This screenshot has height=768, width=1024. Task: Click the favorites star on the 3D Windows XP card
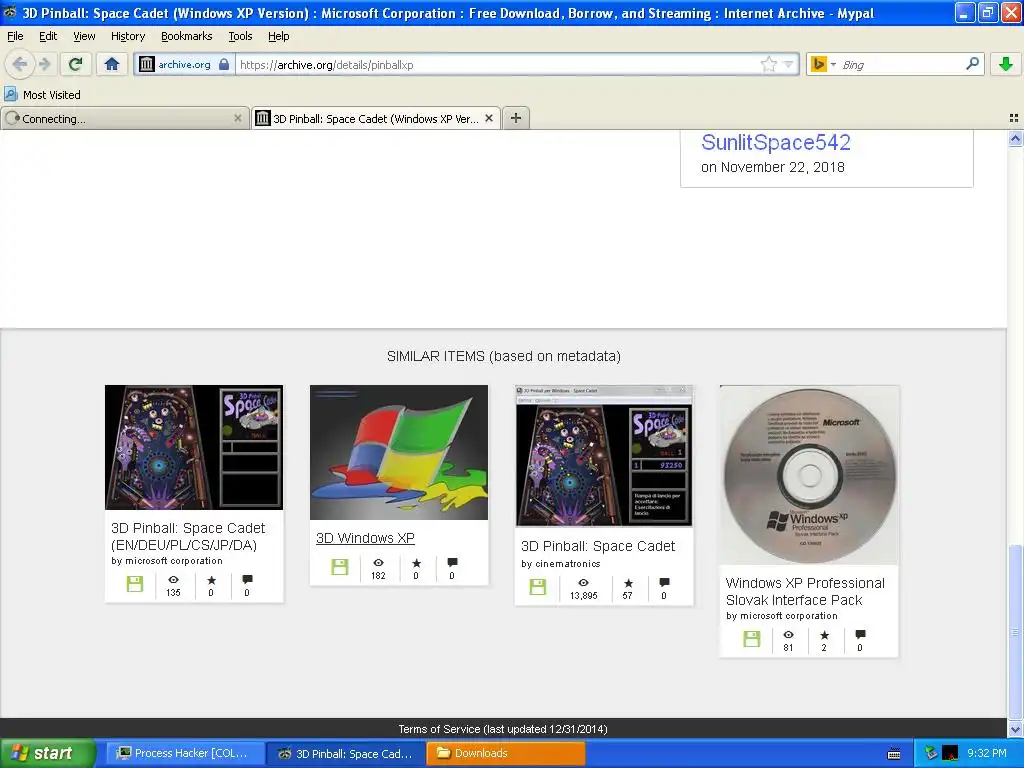click(416, 563)
